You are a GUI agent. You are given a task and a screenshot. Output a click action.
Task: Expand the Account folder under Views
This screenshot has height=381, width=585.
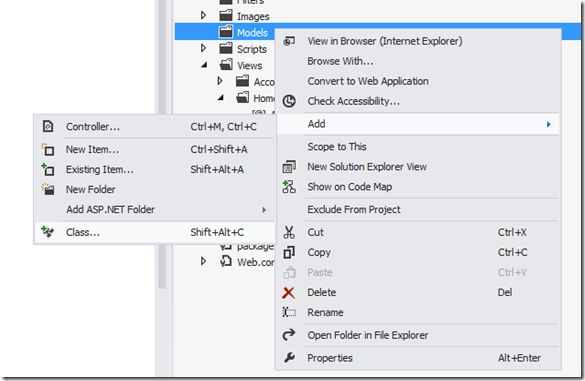point(220,81)
